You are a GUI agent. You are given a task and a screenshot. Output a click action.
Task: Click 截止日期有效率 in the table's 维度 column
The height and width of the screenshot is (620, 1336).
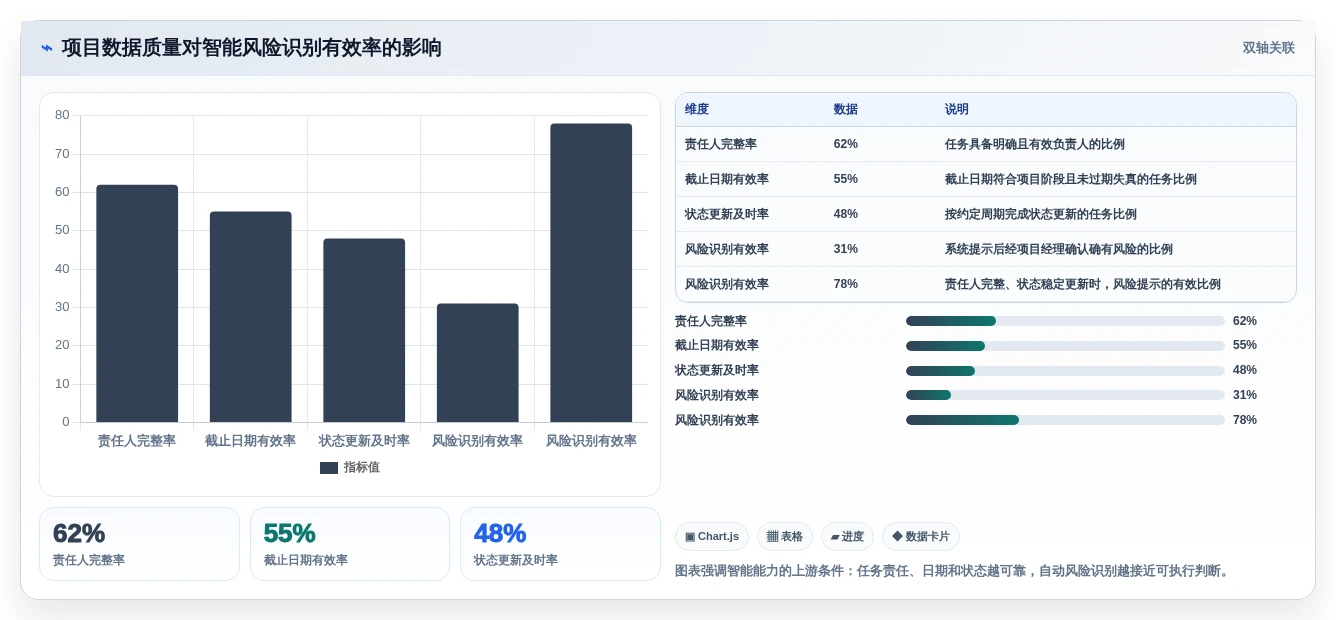(727, 179)
